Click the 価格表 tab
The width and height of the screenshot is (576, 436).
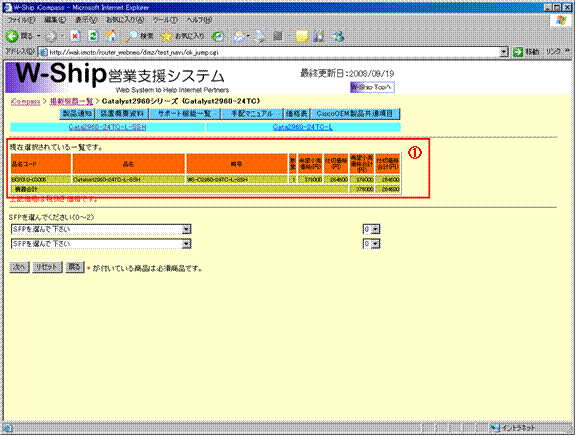click(297, 113)
